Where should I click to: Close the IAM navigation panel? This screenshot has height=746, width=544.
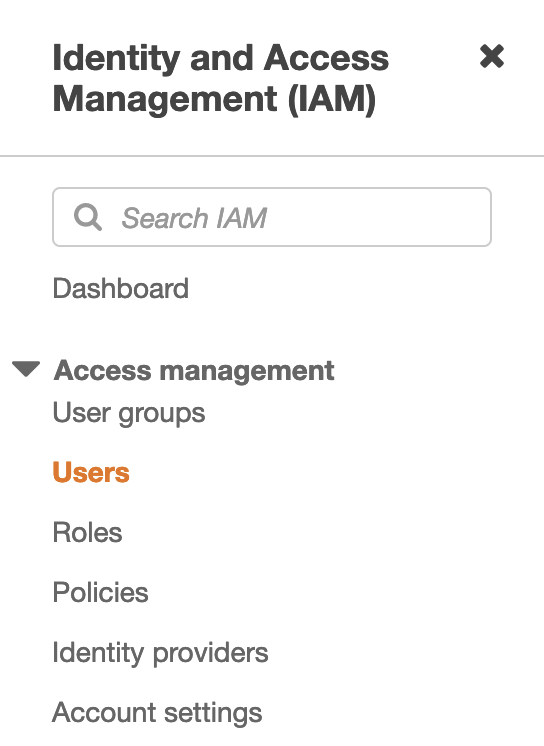(492, 57)
